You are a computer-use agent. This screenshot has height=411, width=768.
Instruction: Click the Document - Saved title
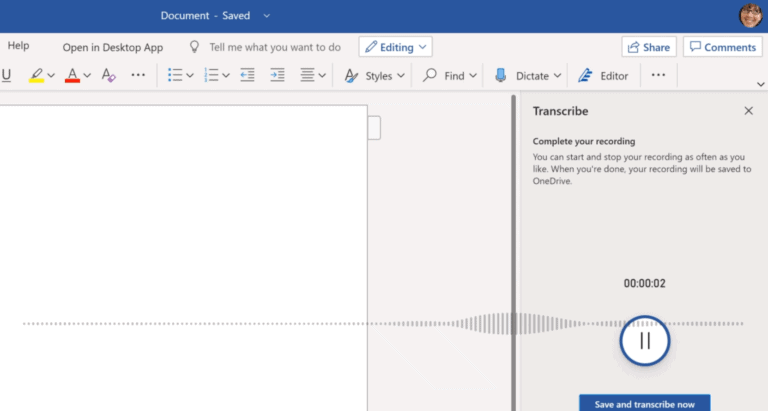[205, 16]
